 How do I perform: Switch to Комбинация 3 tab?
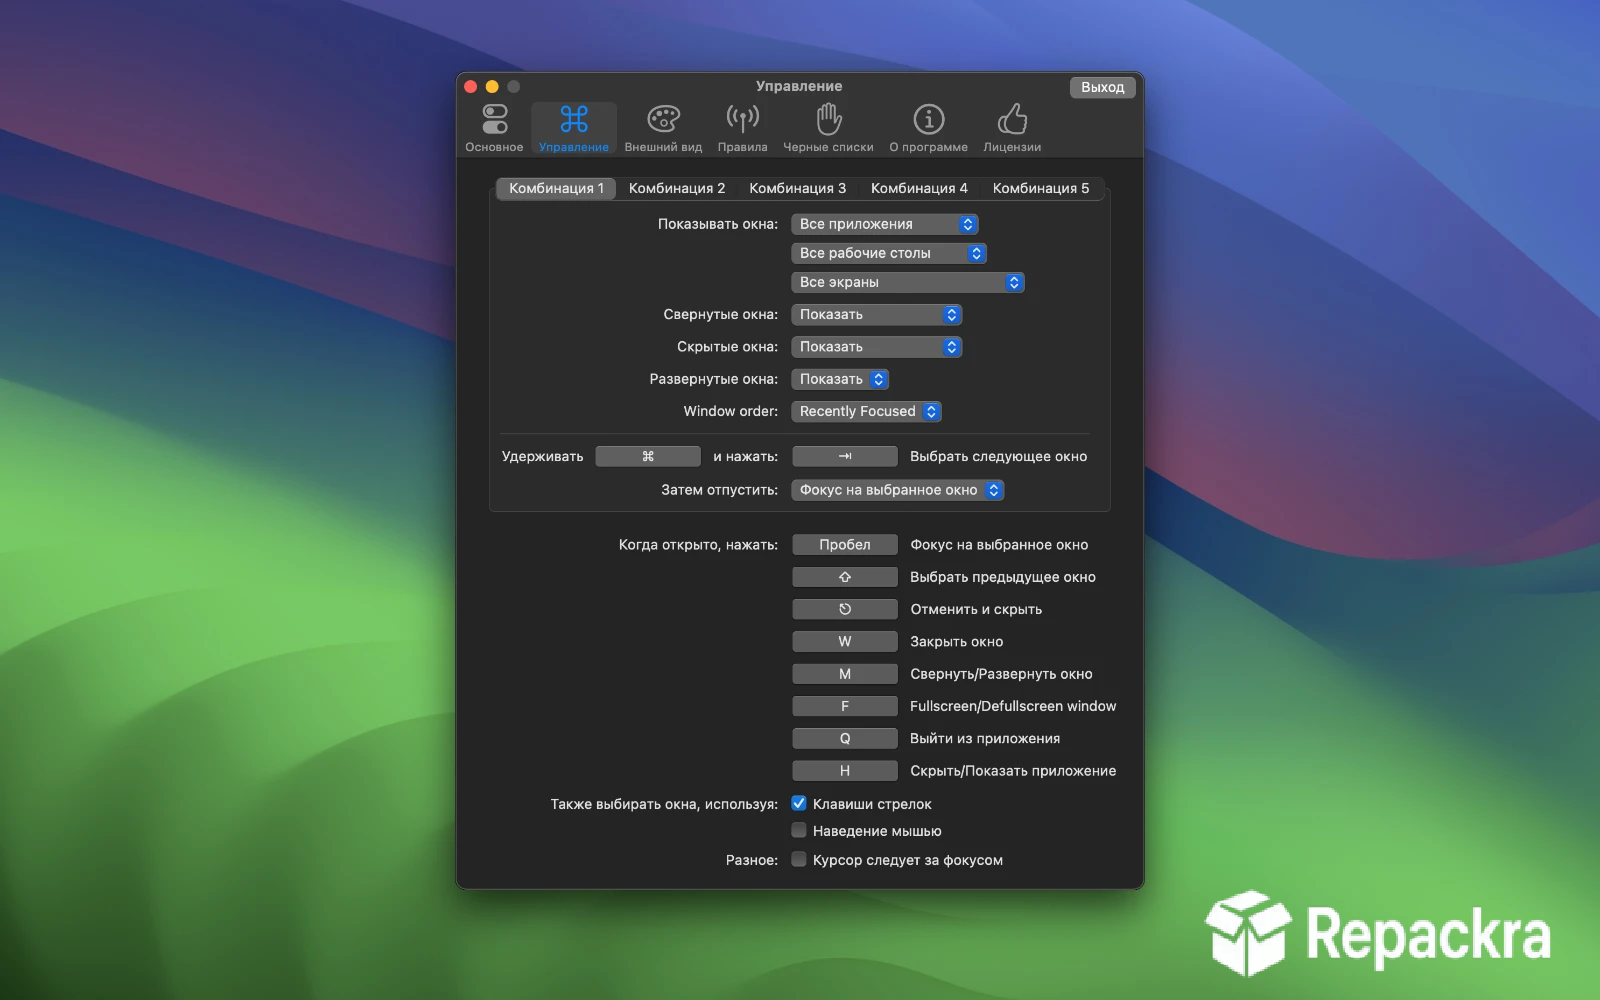[x=797, y=188]
